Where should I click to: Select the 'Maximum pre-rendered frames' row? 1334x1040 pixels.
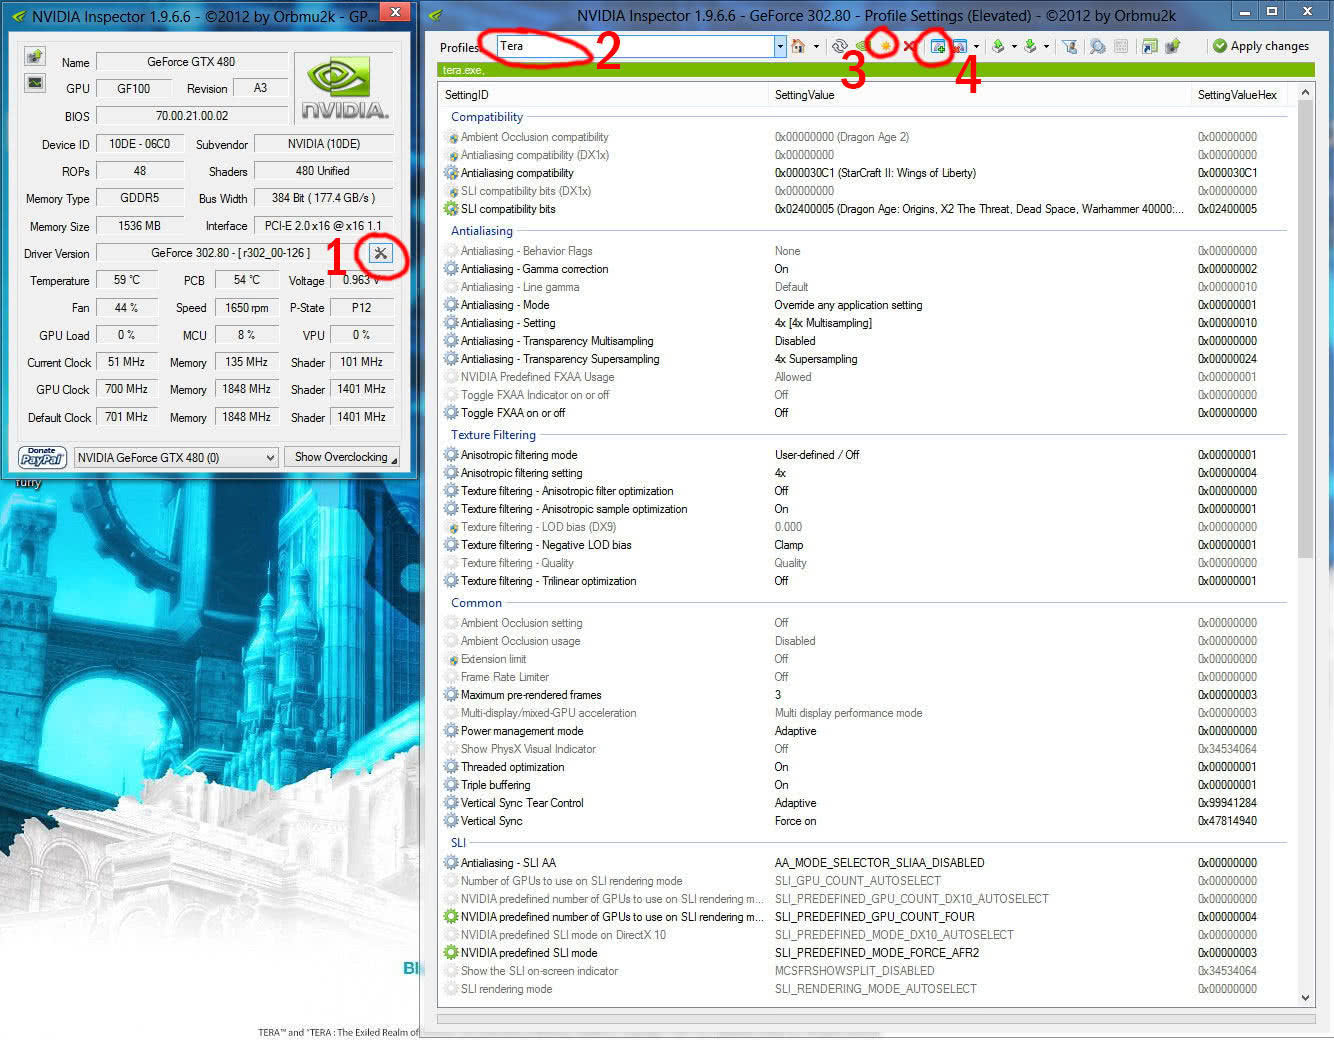tap(866, 695)
